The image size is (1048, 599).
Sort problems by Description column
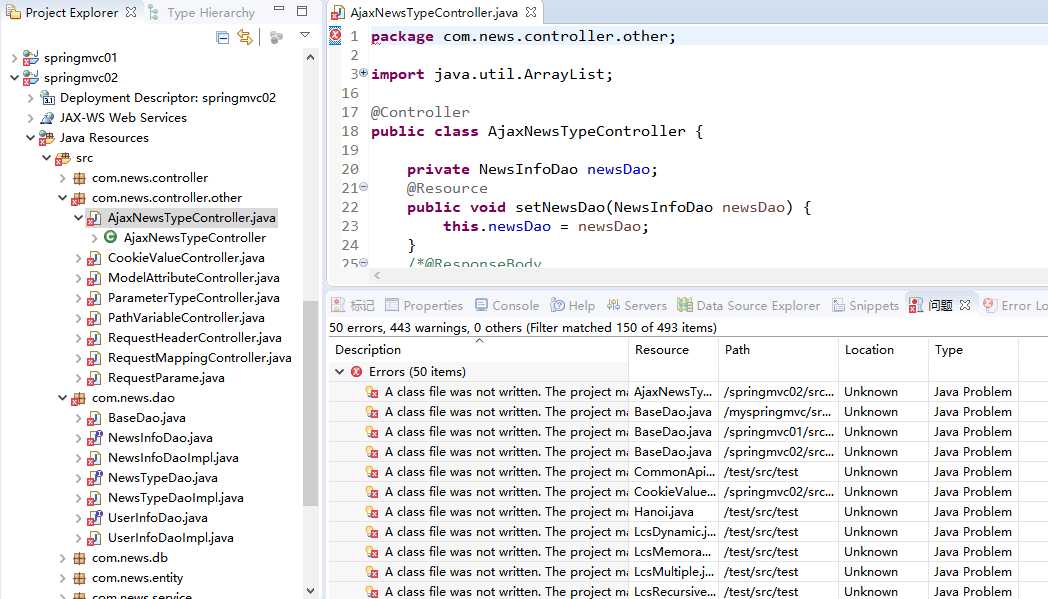[x=478, y=350]
